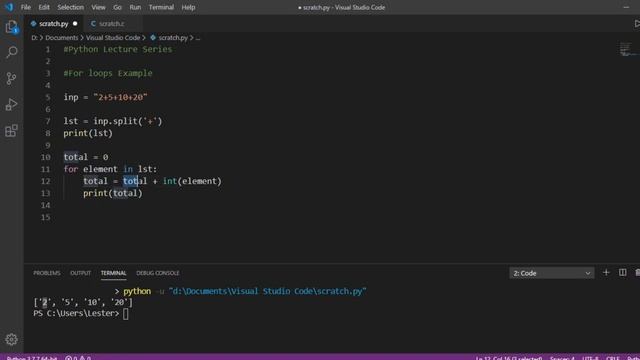Click the VS Code logo in title bar
Viewport: 640px width, 360px height.
point(9,7)
